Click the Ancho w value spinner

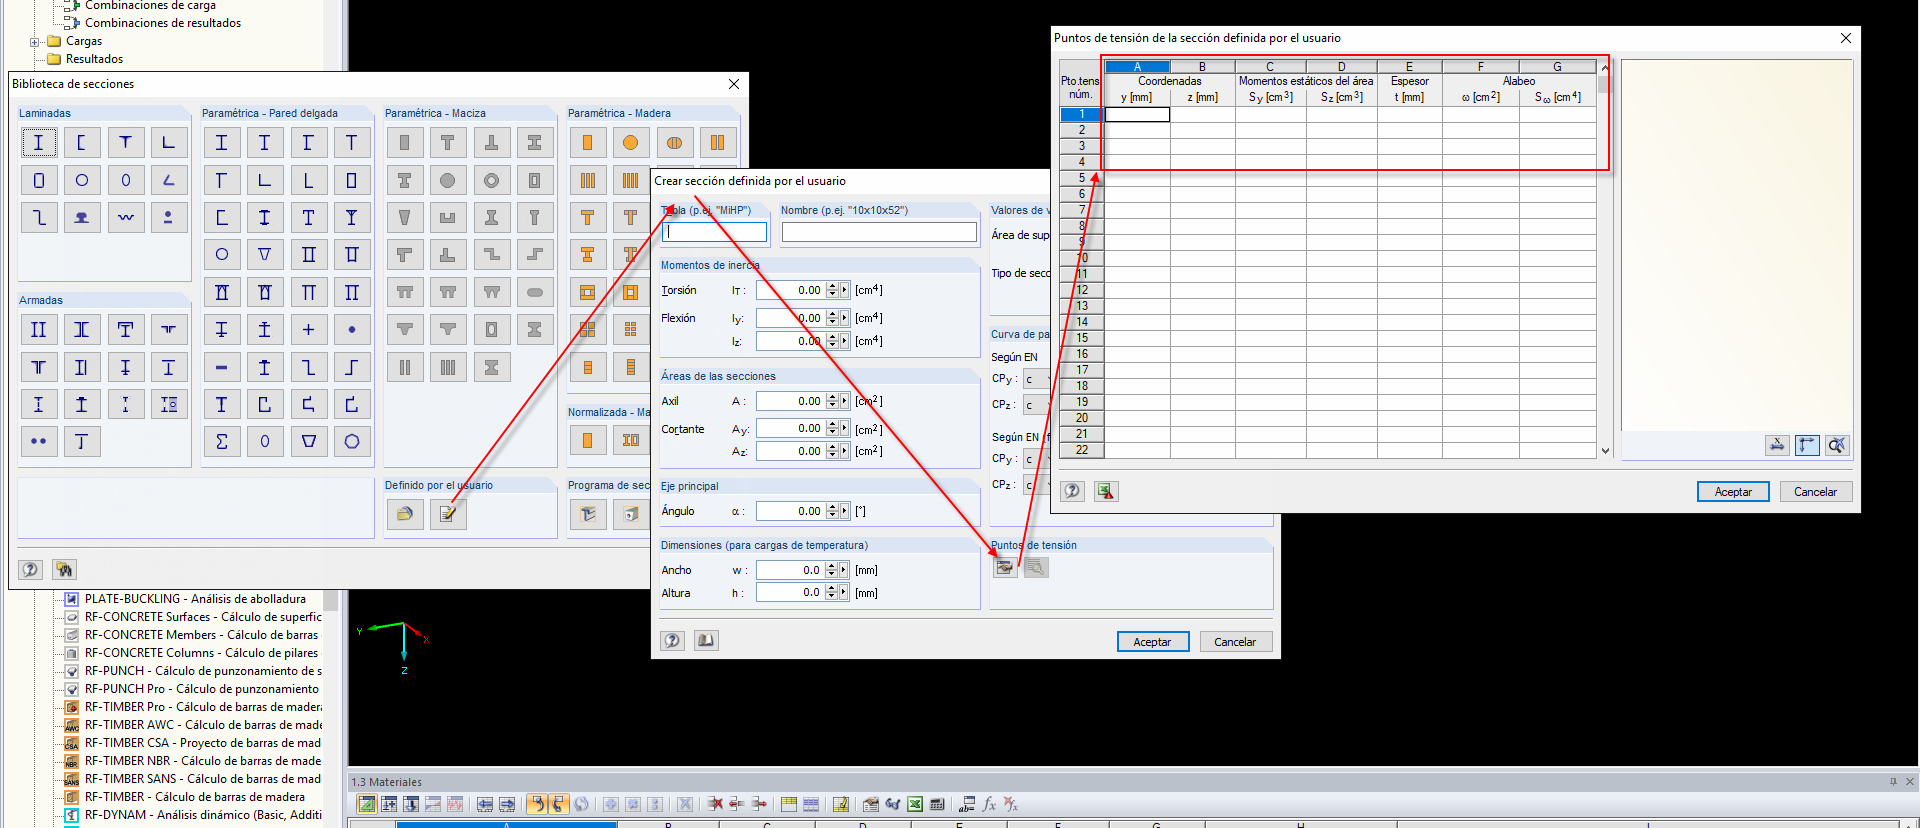[832, 570]
